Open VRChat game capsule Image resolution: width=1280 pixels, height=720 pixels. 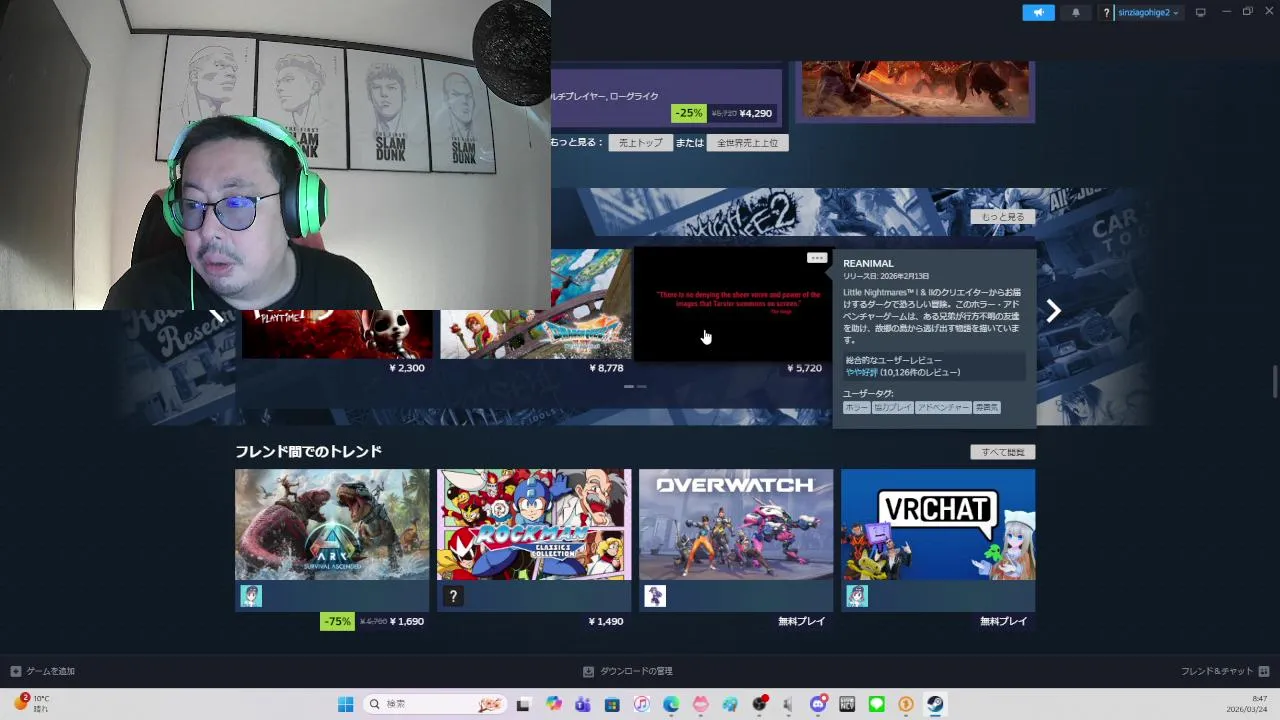coord(938,525)
